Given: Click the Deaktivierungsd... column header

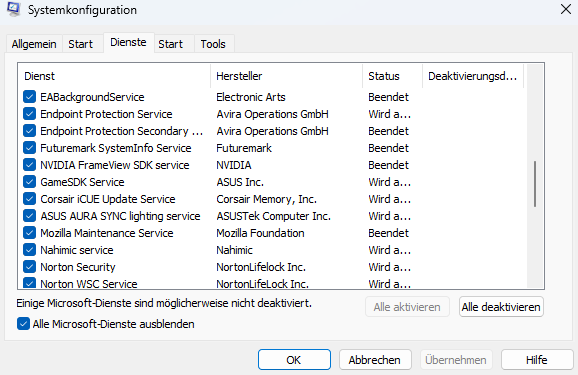Looking at the screenshot, I should pyautogui.click(x=473, y=76).
